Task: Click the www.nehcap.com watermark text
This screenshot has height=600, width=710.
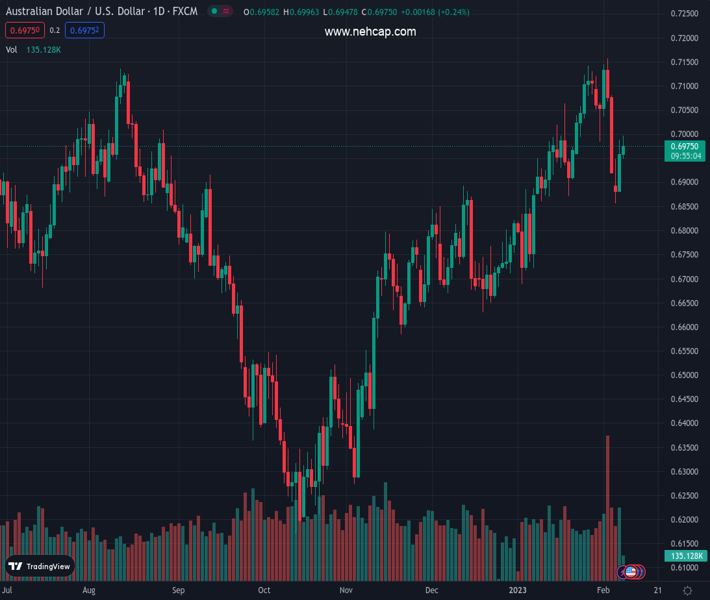Action: point(370,32)
